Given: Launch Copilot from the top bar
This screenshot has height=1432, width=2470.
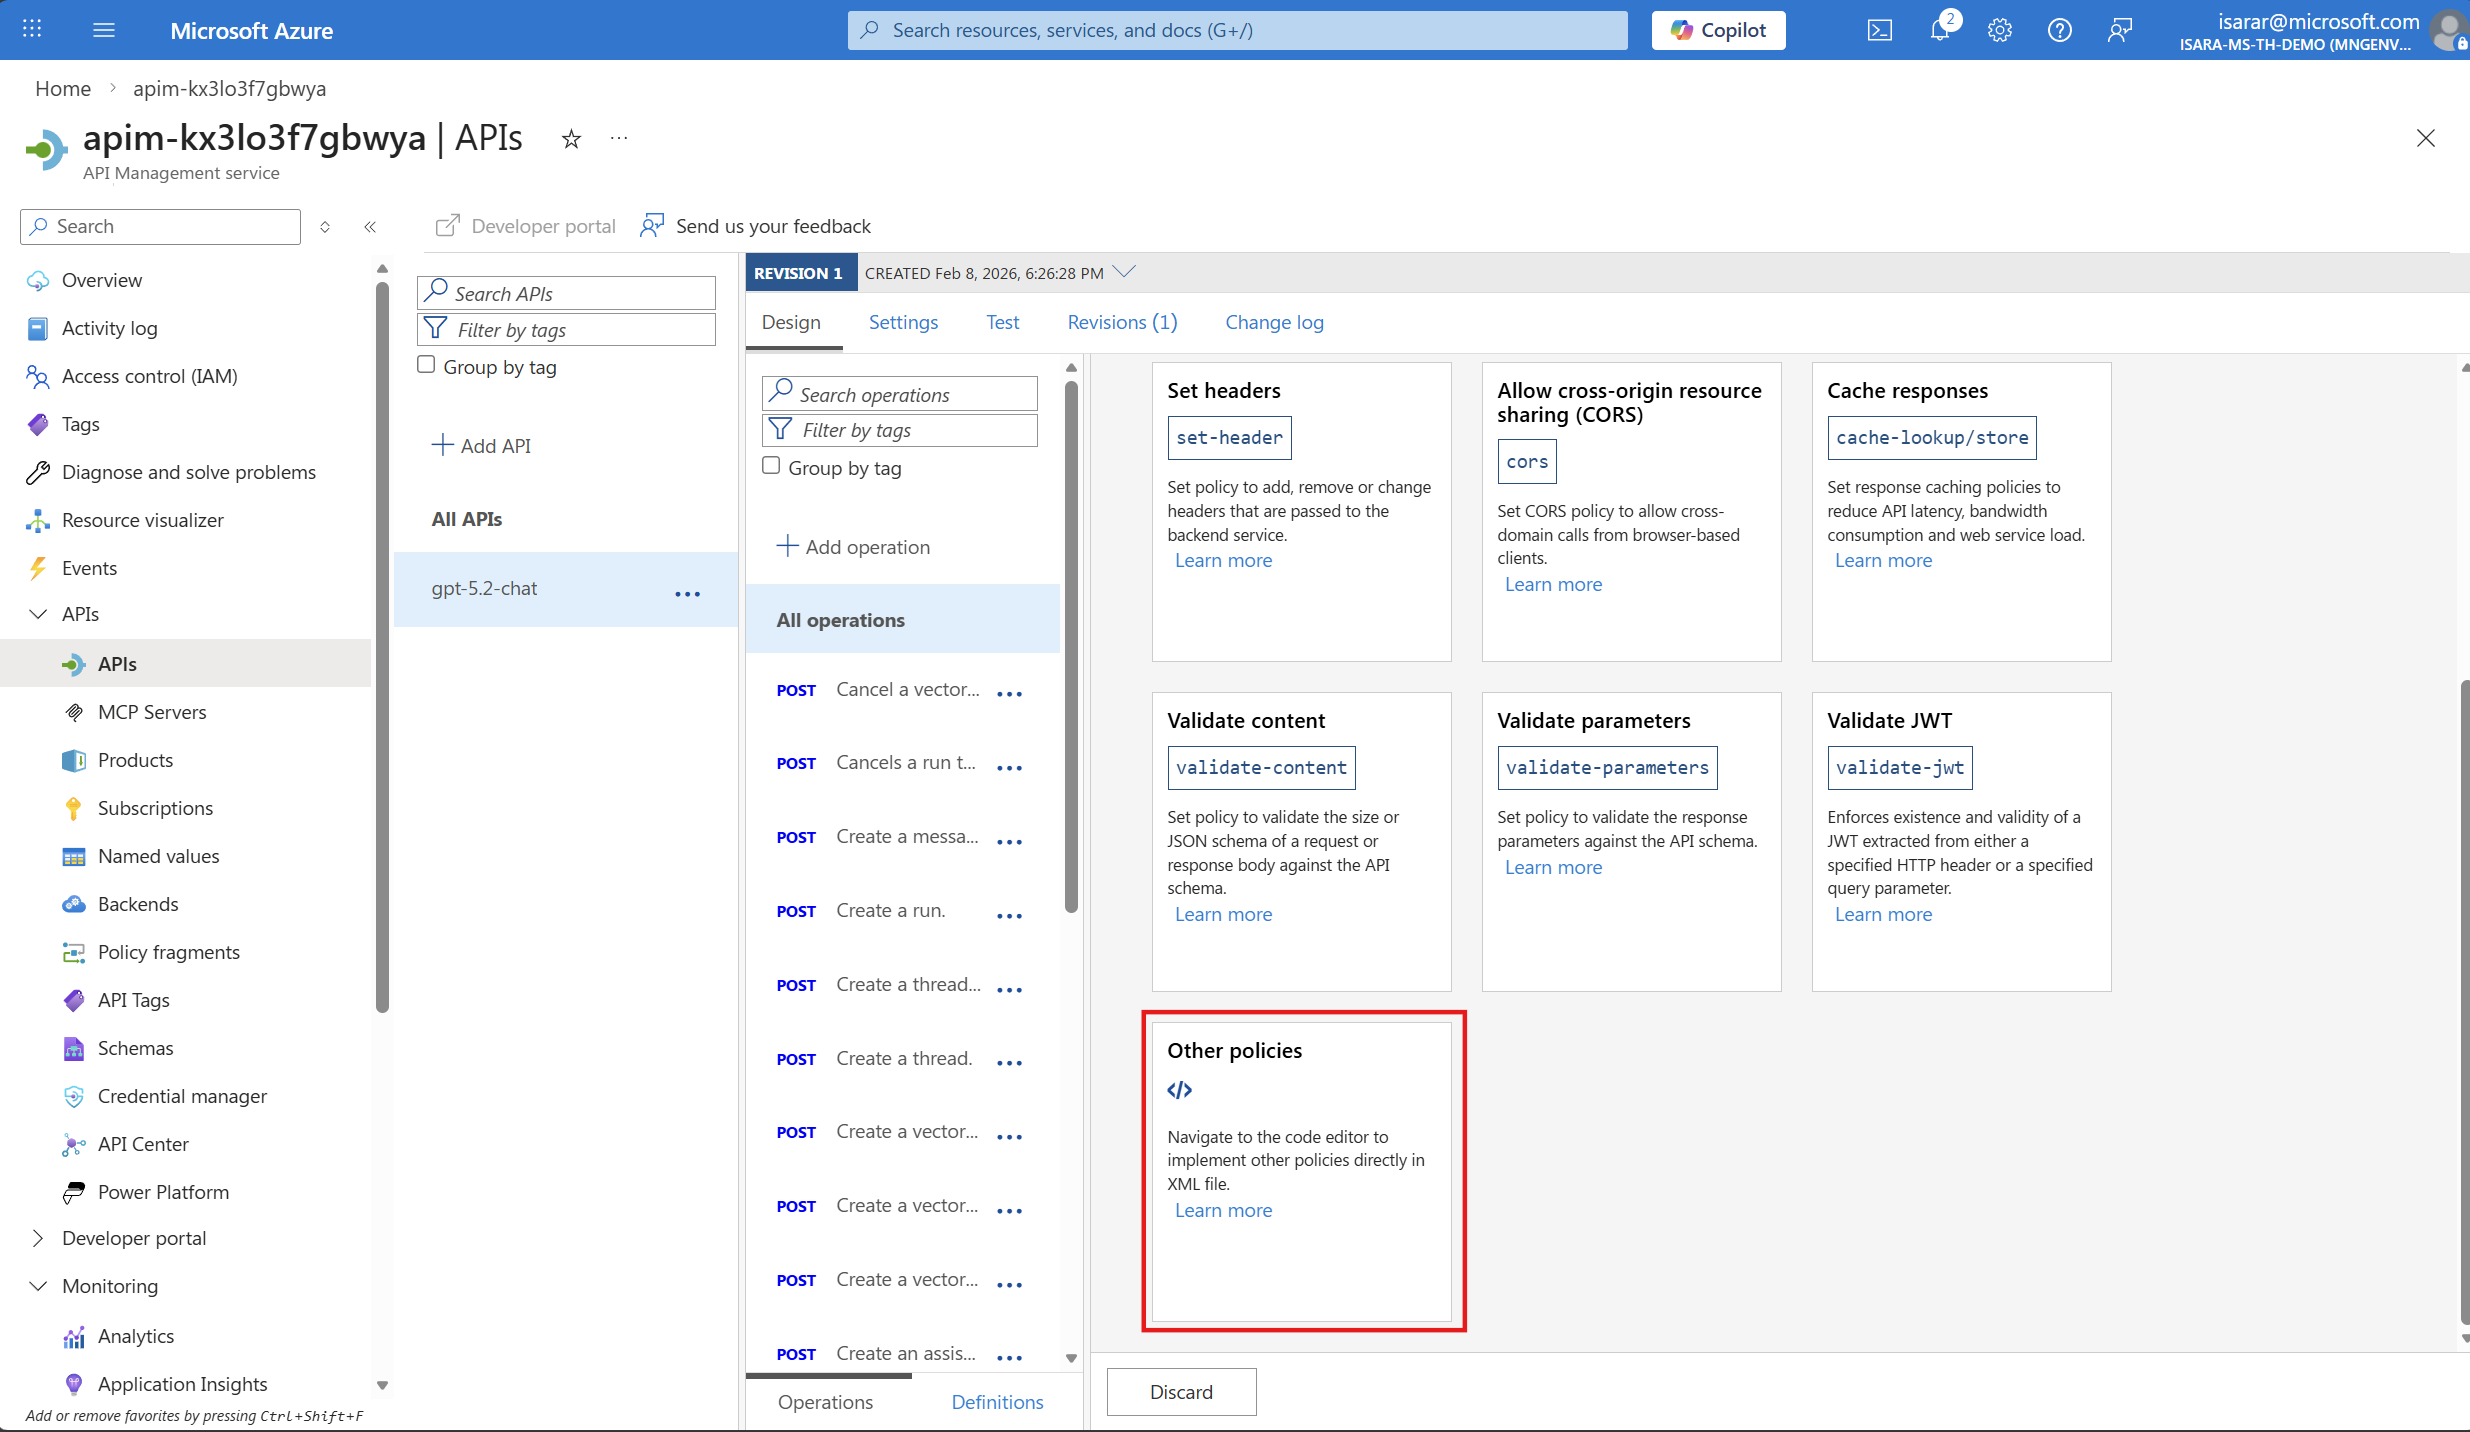Looking at the screenshot, I should point(1718,30).
